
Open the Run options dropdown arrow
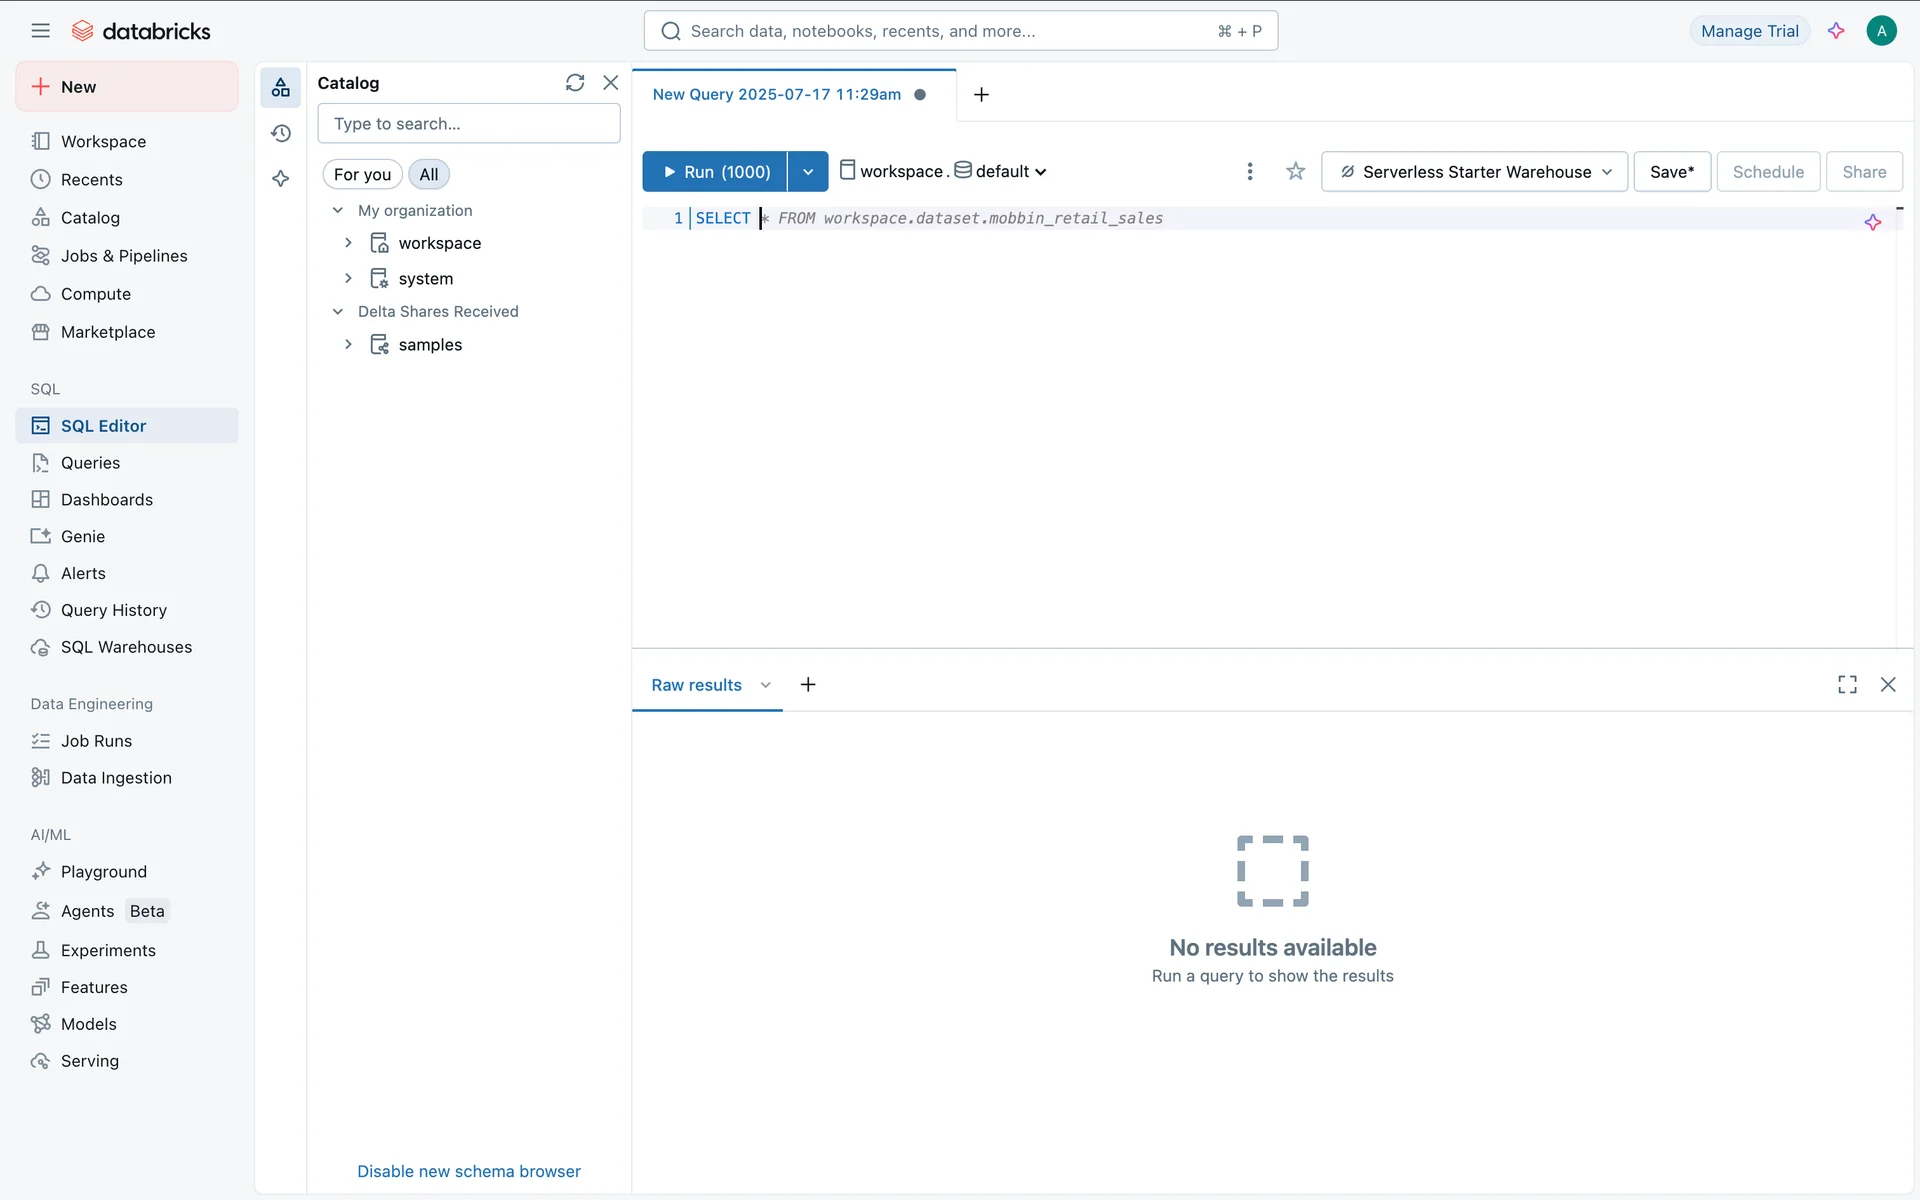pyautogui.click(x=808, y=172)
